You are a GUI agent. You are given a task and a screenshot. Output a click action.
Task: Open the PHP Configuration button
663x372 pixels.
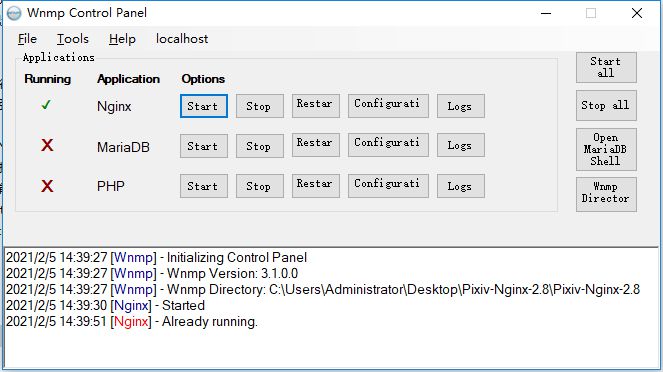click(x=388, y=186)
